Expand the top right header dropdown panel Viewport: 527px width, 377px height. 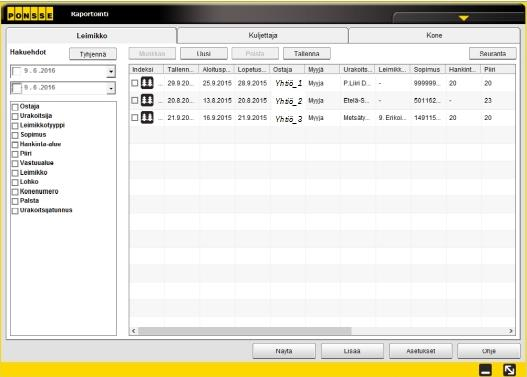458,18
